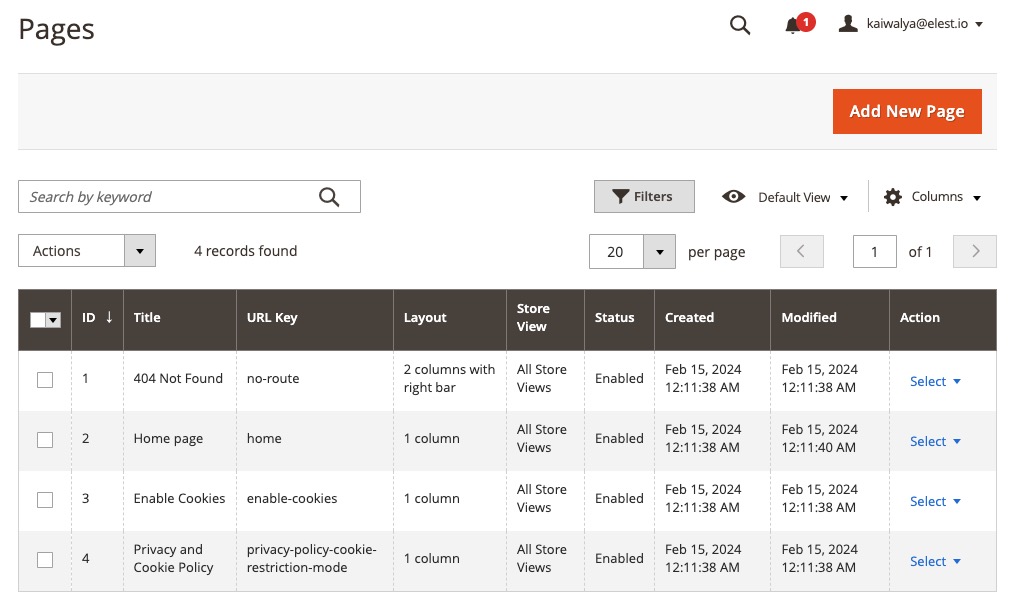
Task: Click the previous page arrow
Action: click(801, 251)
